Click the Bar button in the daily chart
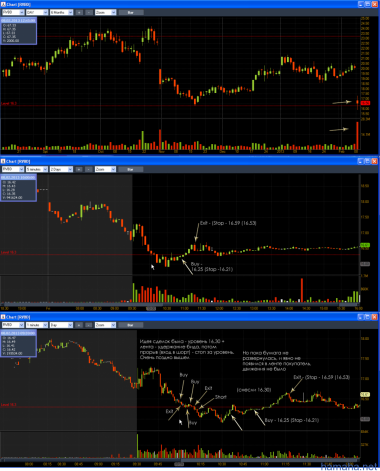The height and width of the screenshot is (471, 380). [x=131, y=12]
